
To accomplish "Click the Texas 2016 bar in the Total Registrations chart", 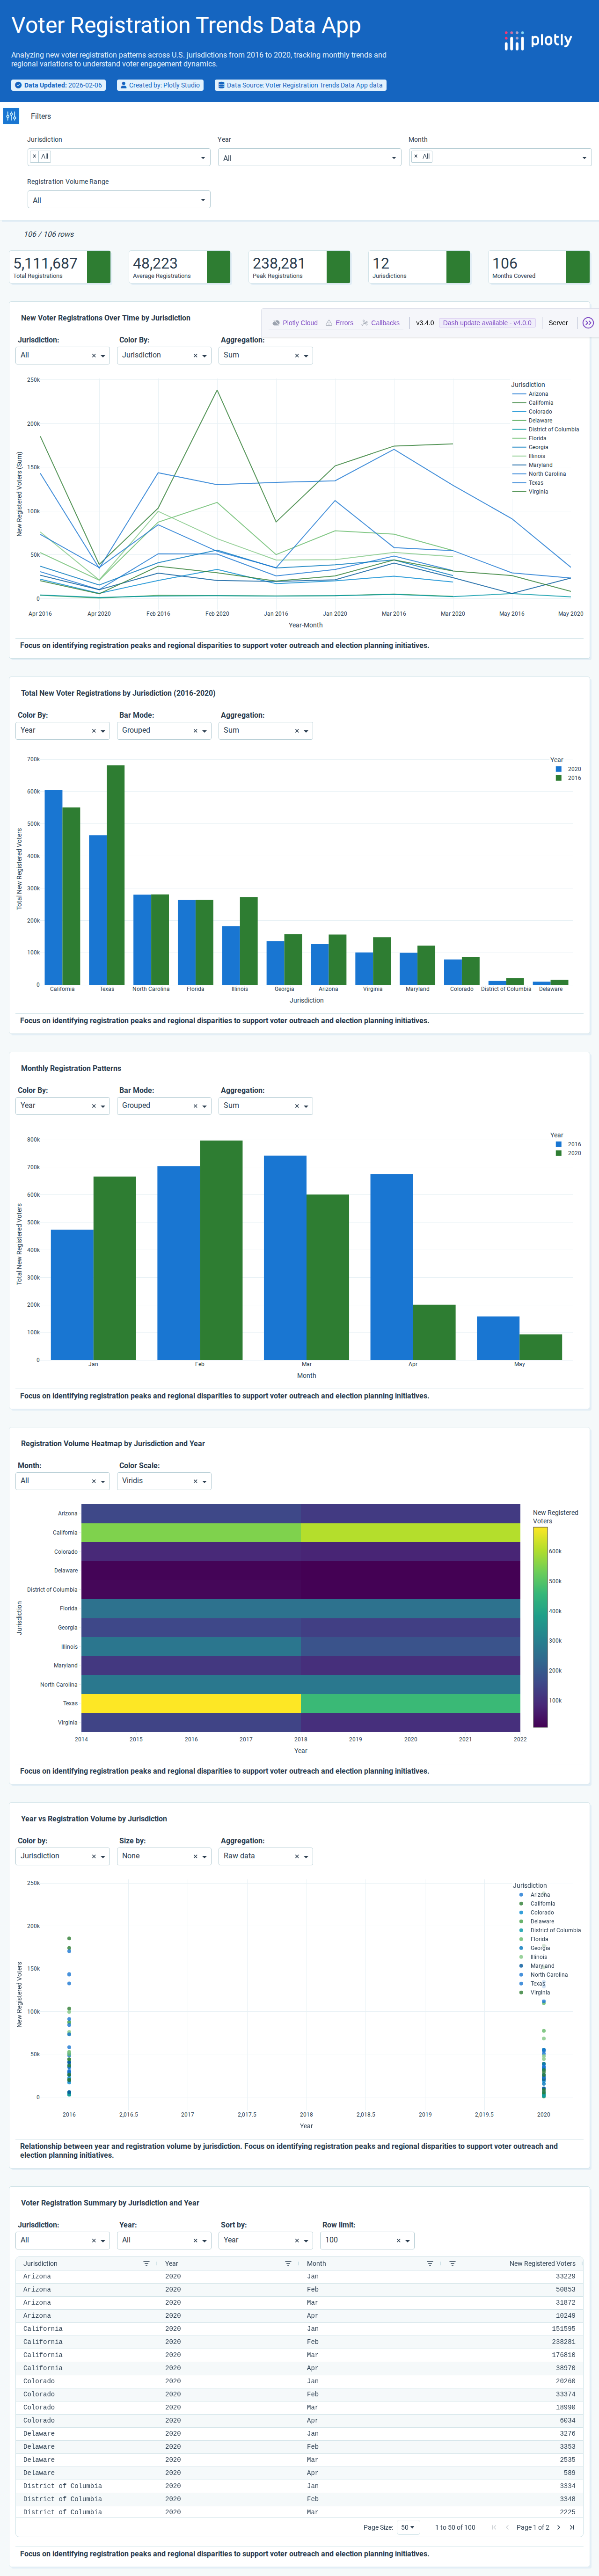I will (116, 875).
